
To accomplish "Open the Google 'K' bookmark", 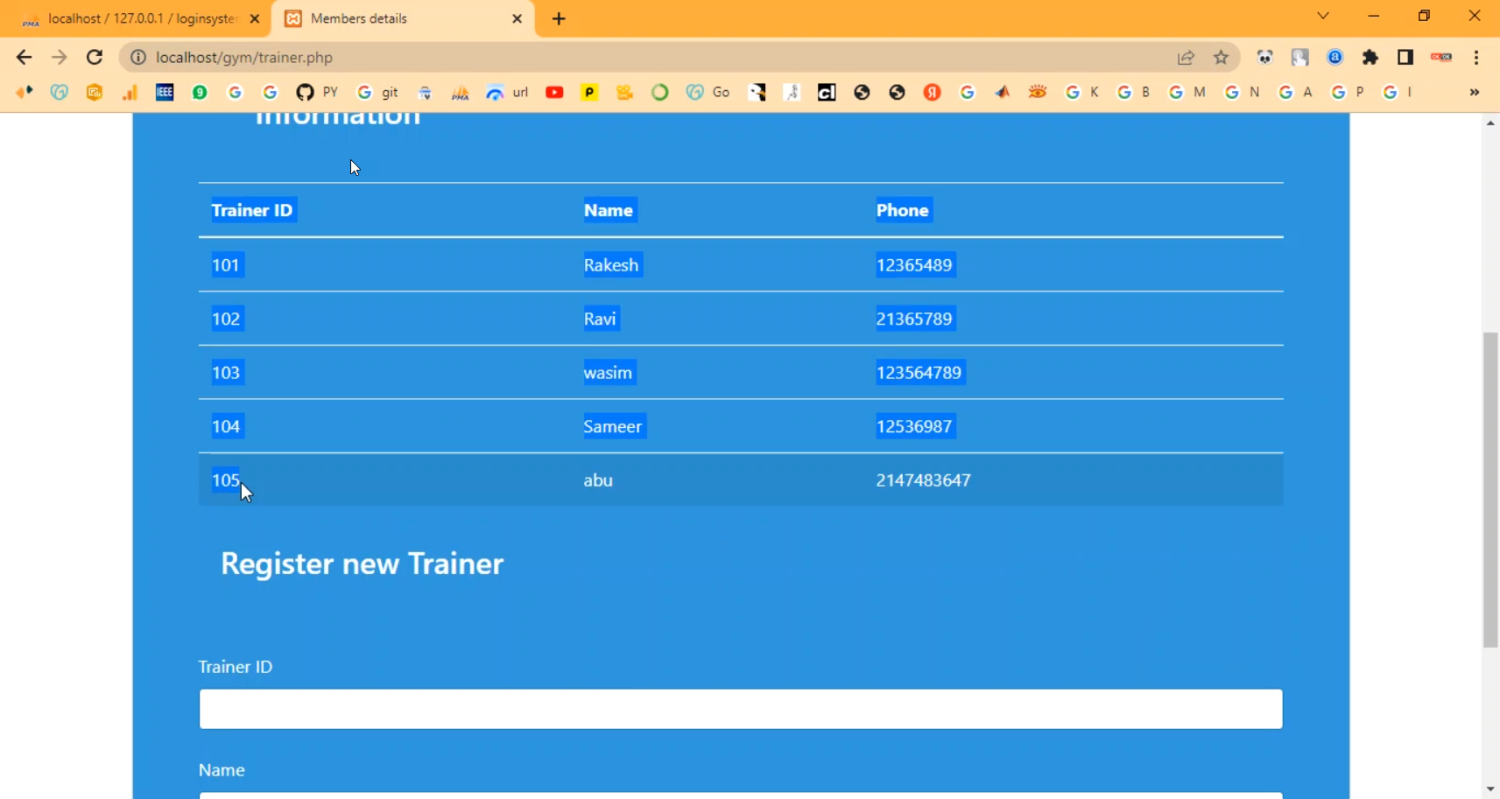I will [x=1082, y=92].
